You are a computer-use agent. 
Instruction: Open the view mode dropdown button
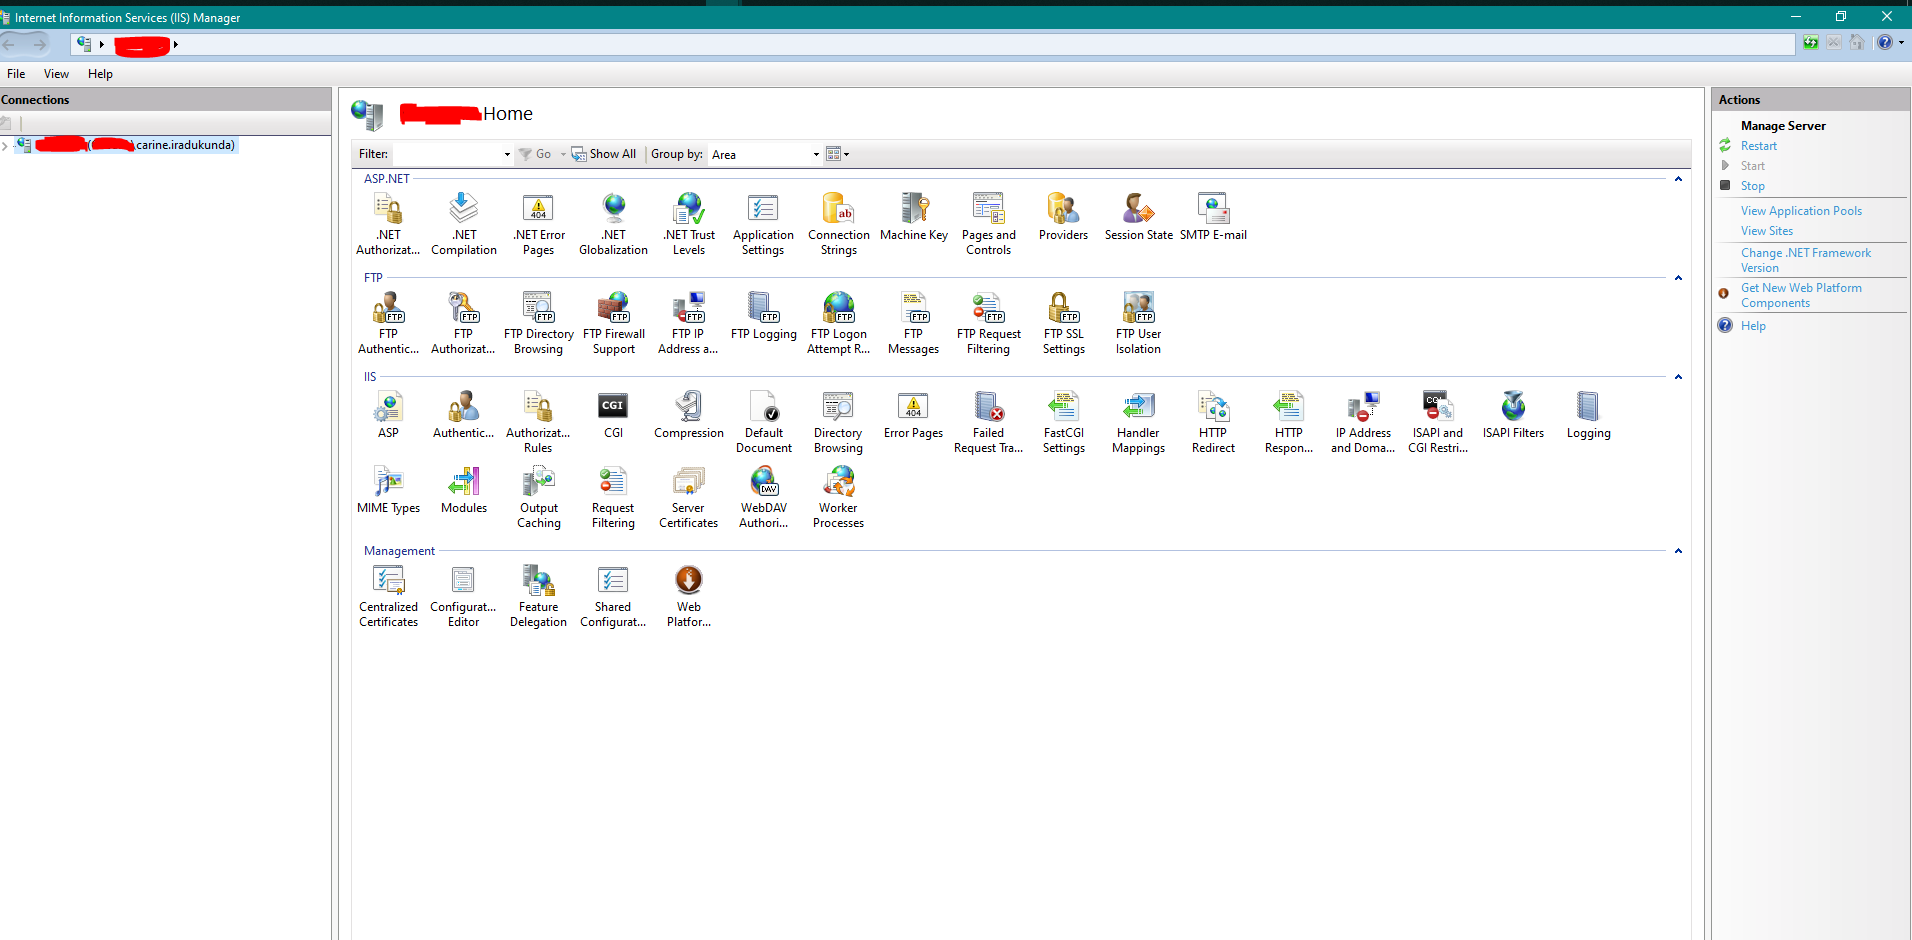point(838,154)
